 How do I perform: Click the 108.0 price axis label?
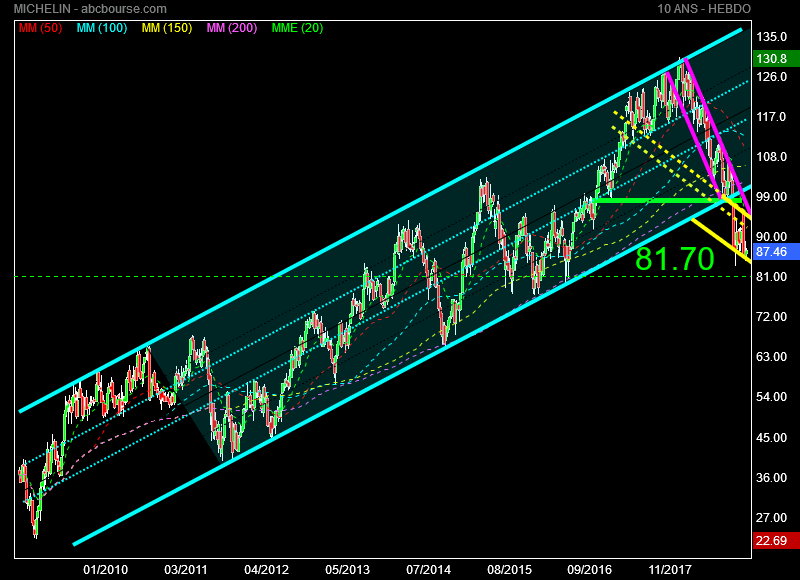771,157
